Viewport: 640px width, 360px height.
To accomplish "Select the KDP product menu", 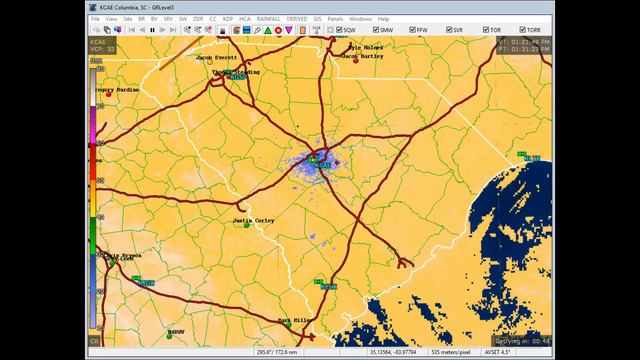I will pos(228,19).
